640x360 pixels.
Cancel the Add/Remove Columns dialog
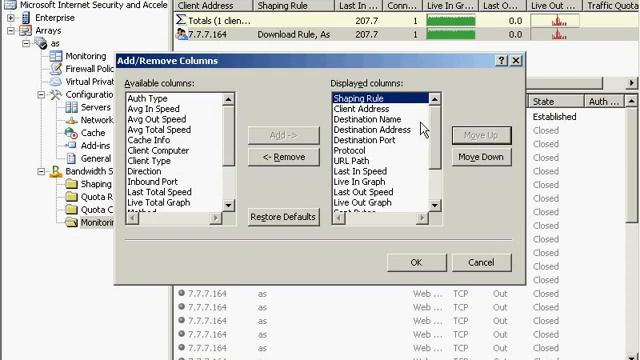point(481,262)
